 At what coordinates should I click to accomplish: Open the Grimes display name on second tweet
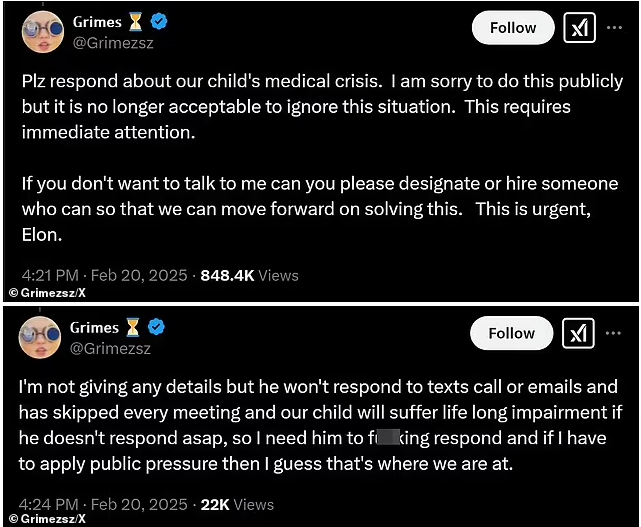[94, 327]
